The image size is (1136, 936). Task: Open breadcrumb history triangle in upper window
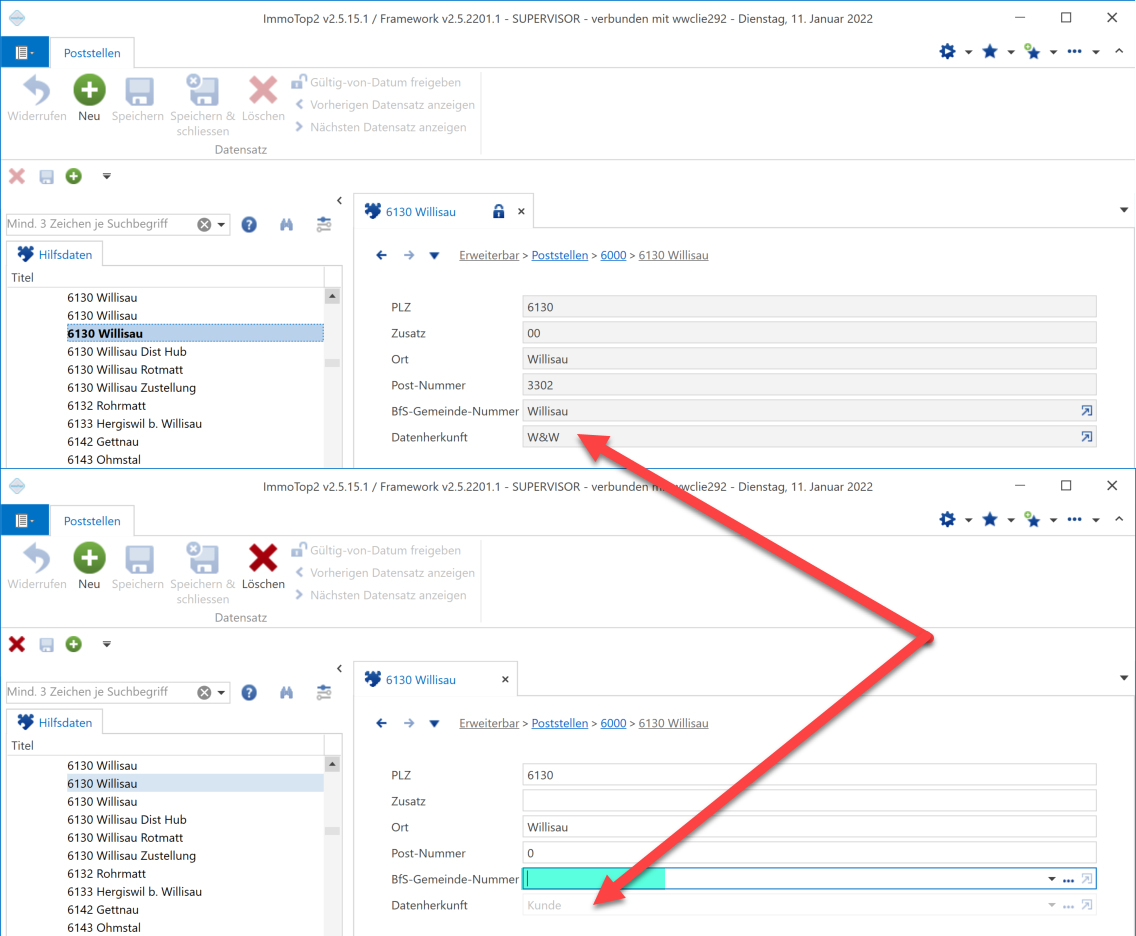[434, 255]
